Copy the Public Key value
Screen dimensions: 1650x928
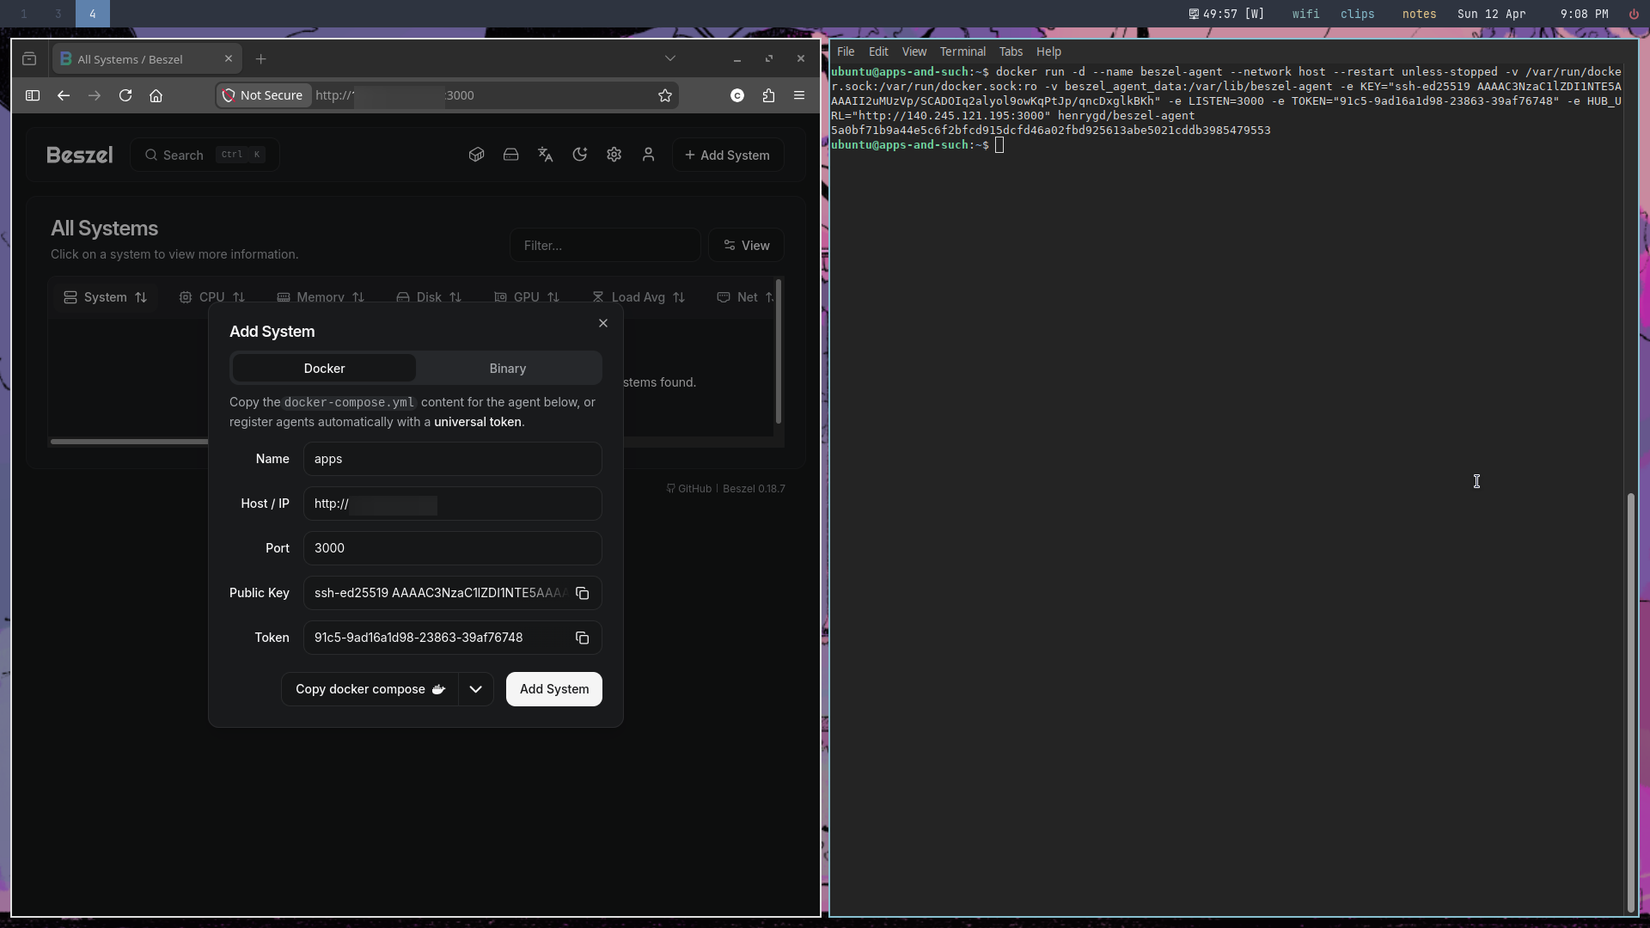coord(582,593)
